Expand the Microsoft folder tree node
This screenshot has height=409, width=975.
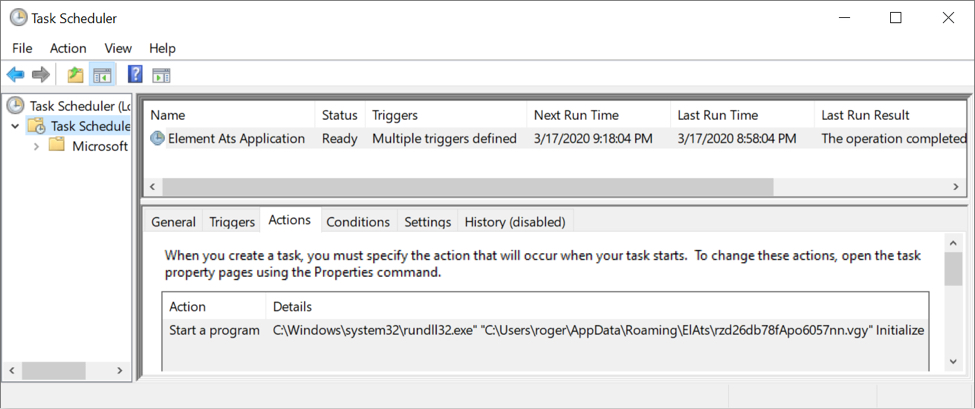pos(36,146)
